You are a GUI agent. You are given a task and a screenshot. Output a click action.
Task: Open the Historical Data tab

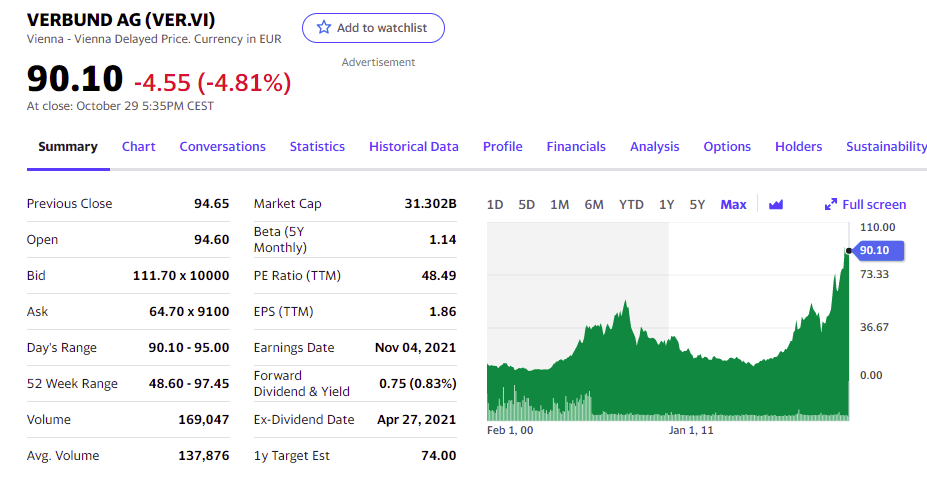coord(414,147)
